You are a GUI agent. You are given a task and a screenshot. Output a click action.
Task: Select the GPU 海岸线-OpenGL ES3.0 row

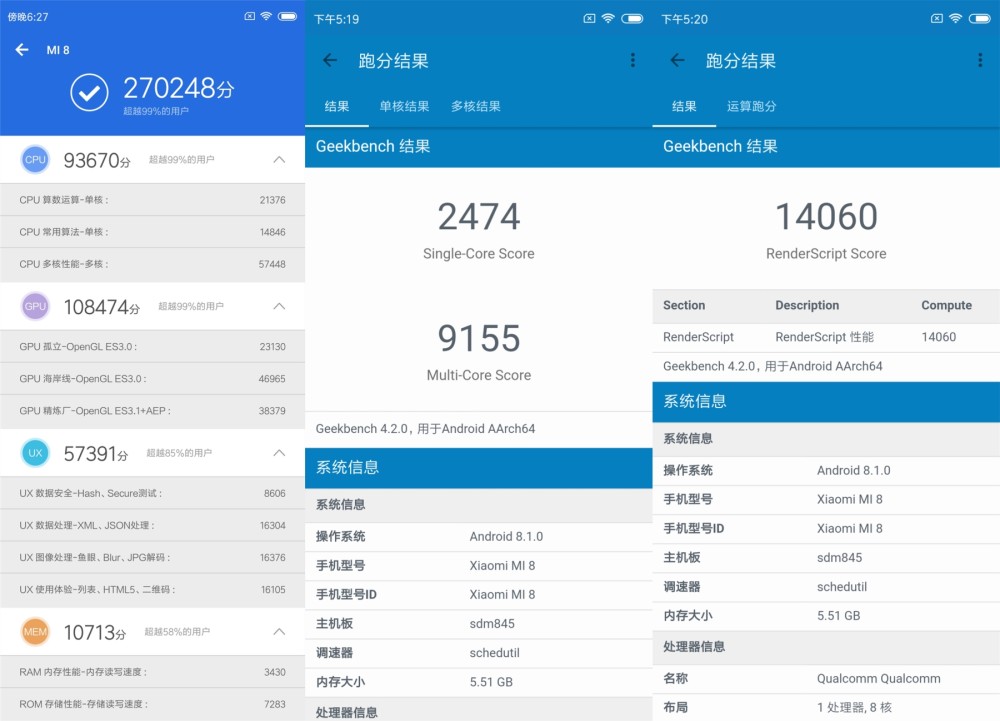point(152,379)
